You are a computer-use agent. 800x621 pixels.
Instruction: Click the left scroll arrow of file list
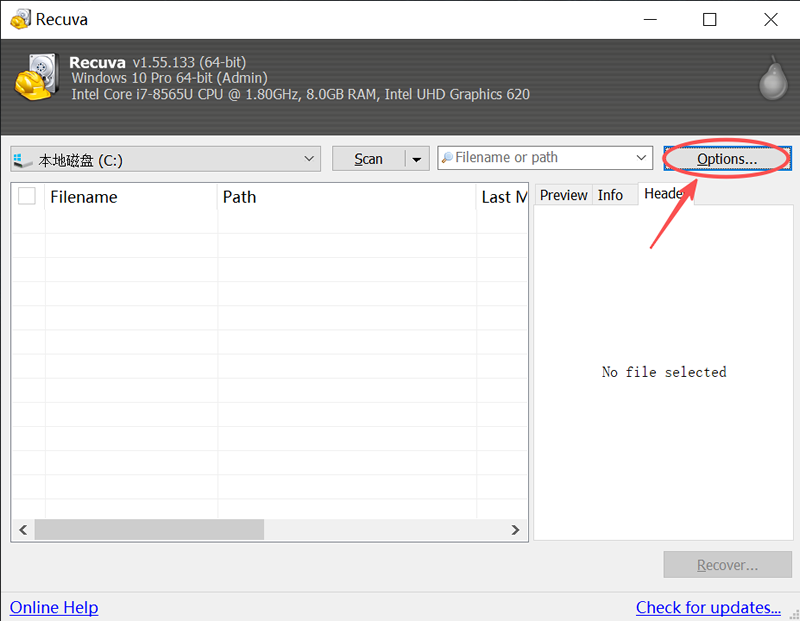(x=23, y=530)
